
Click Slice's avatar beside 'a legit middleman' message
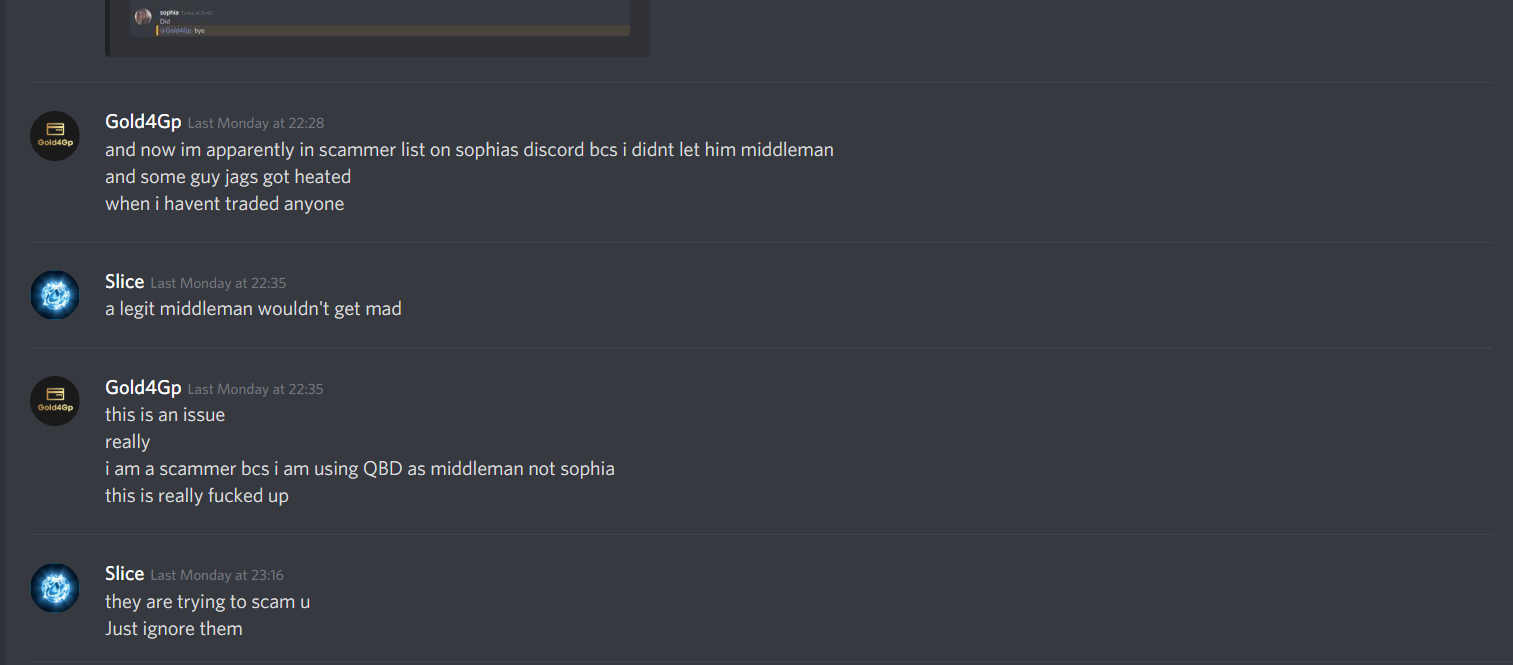[55, 295]
